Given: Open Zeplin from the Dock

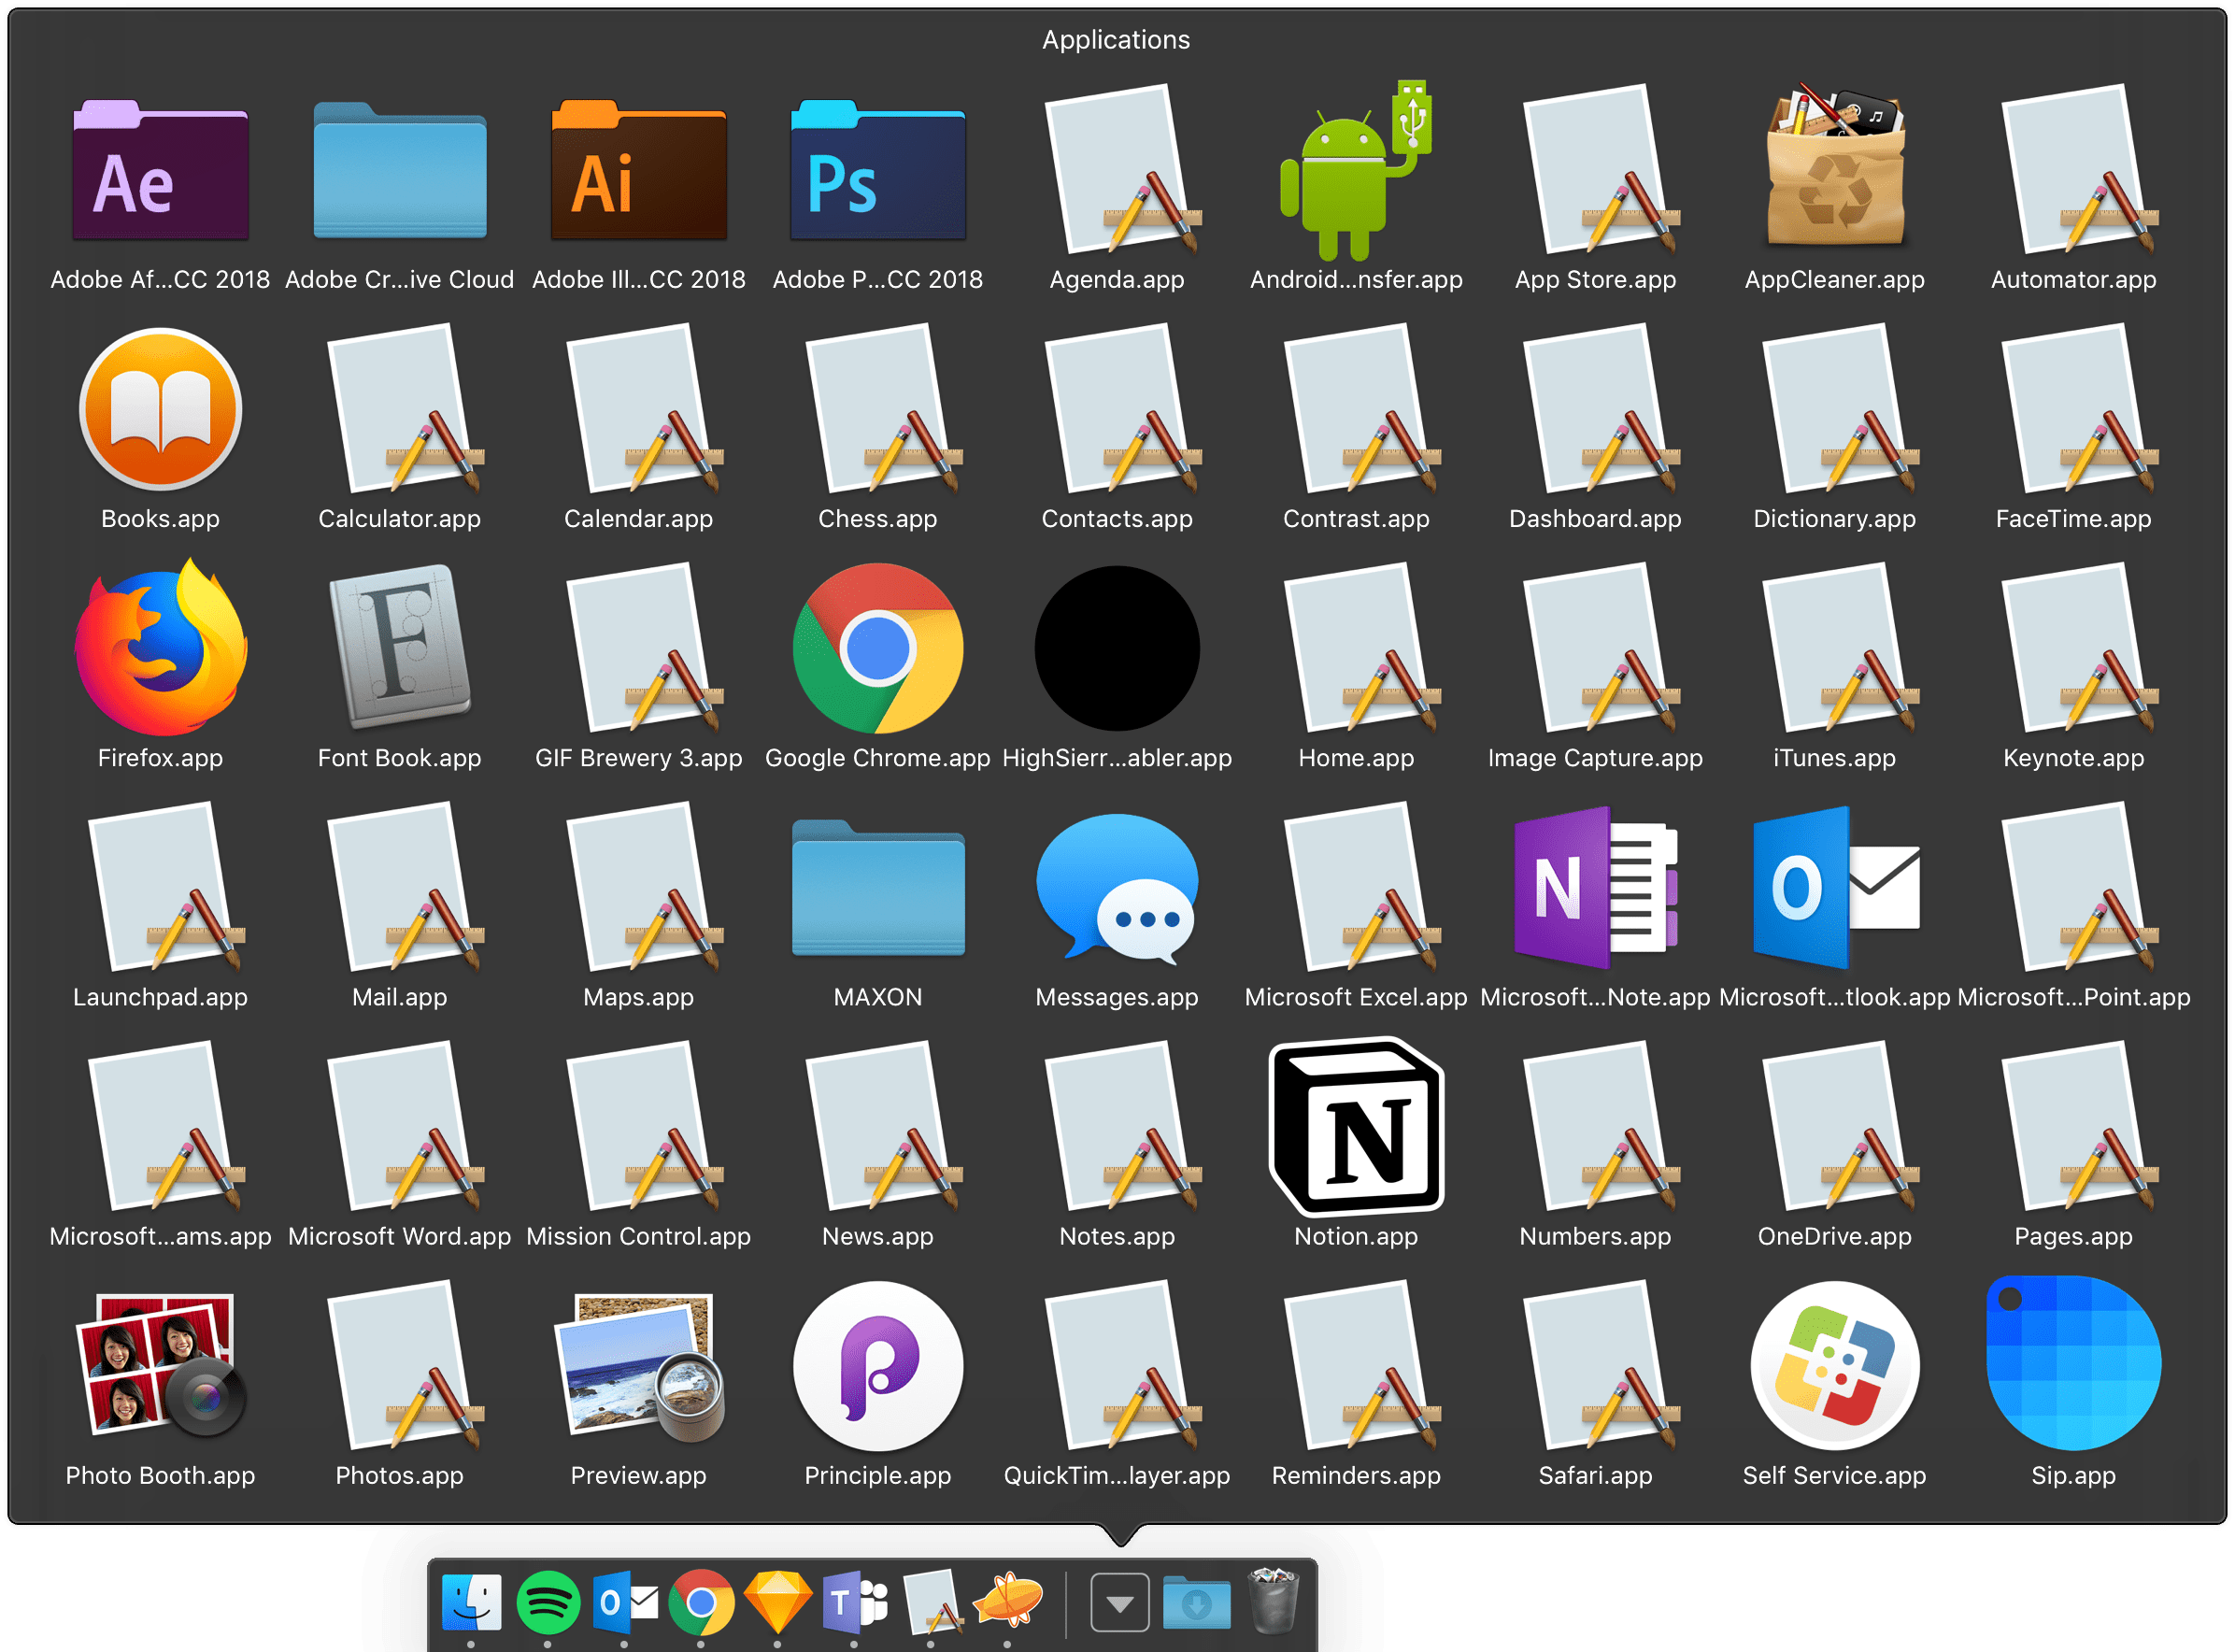Looking at the screenshot, I should [1010, 1601].
